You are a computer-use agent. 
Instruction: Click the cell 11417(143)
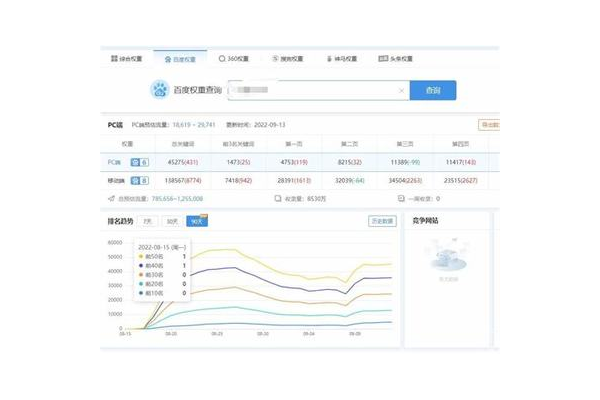tap(461, 162)
